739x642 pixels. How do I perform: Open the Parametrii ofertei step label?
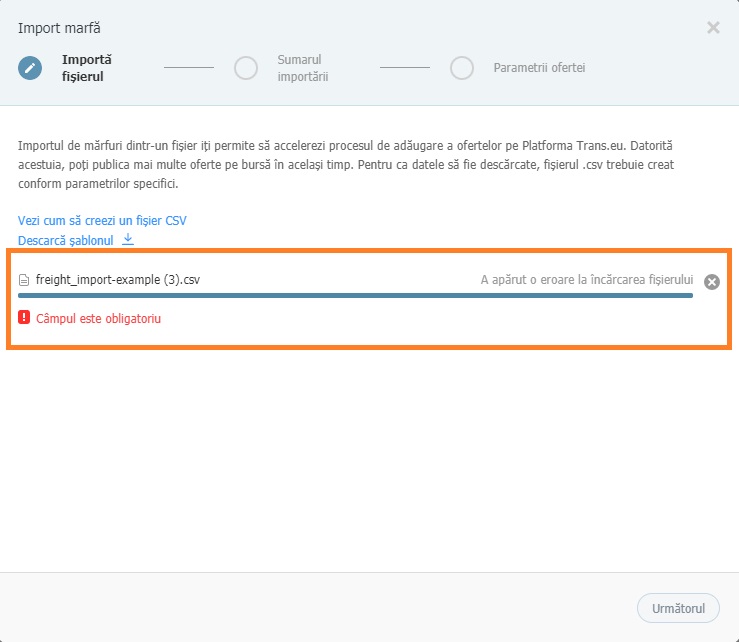point(539,67)
